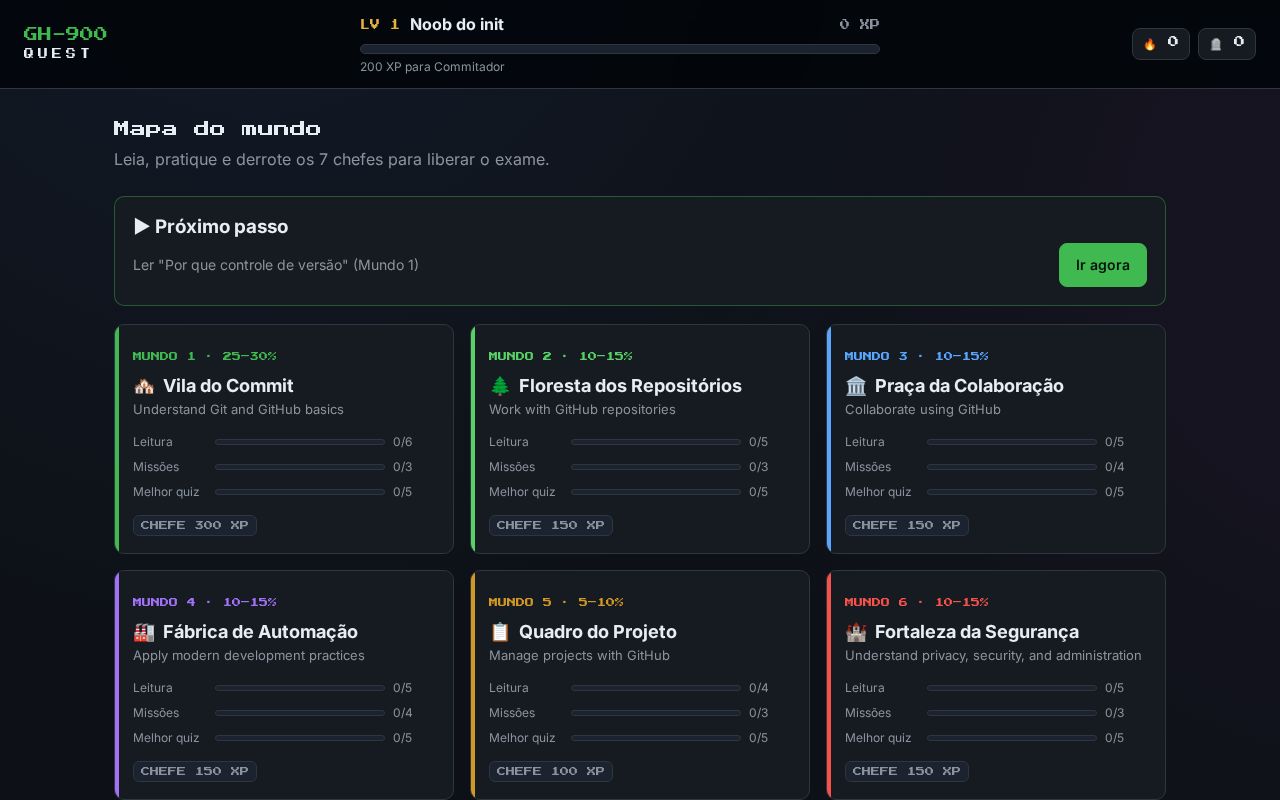This screenshot has height=800, width=1280.
Task: Click the Leitura progress bar in Fábrica de Automação
Action: click(300, 688)
